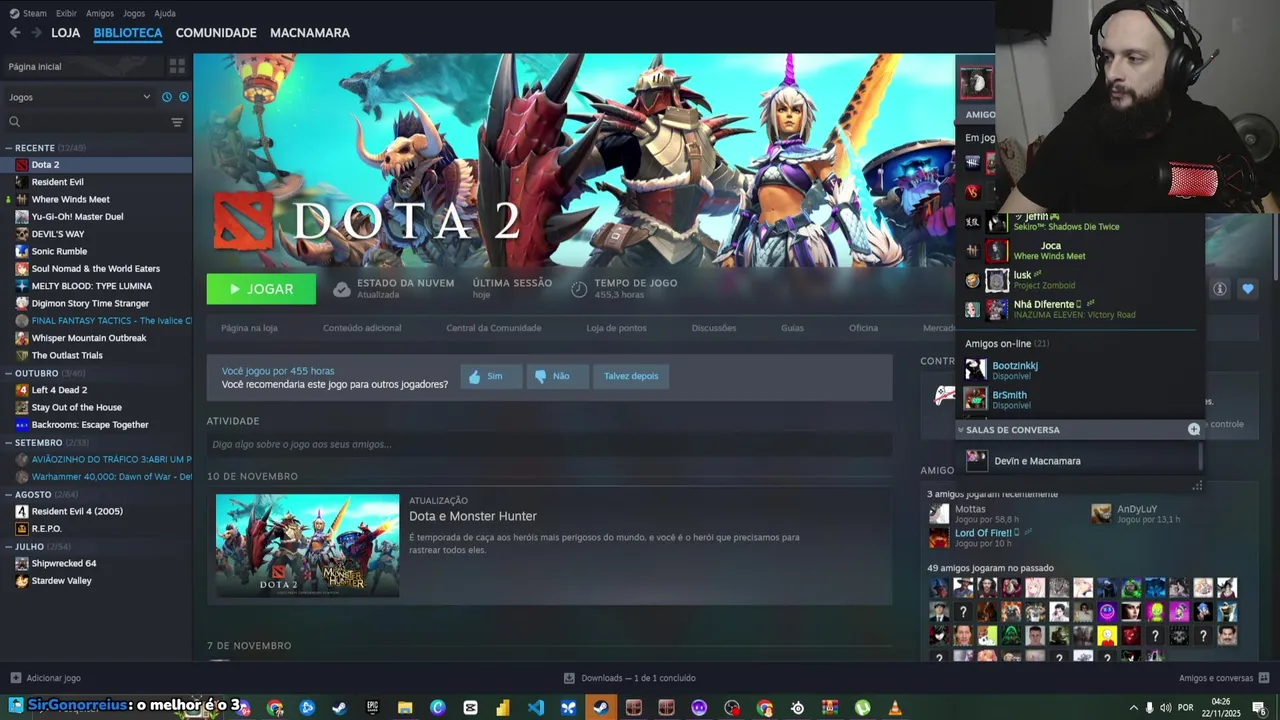Click the green JOGAR button
This screenshot has height=720, width=1280.
[x=261, y=289]
